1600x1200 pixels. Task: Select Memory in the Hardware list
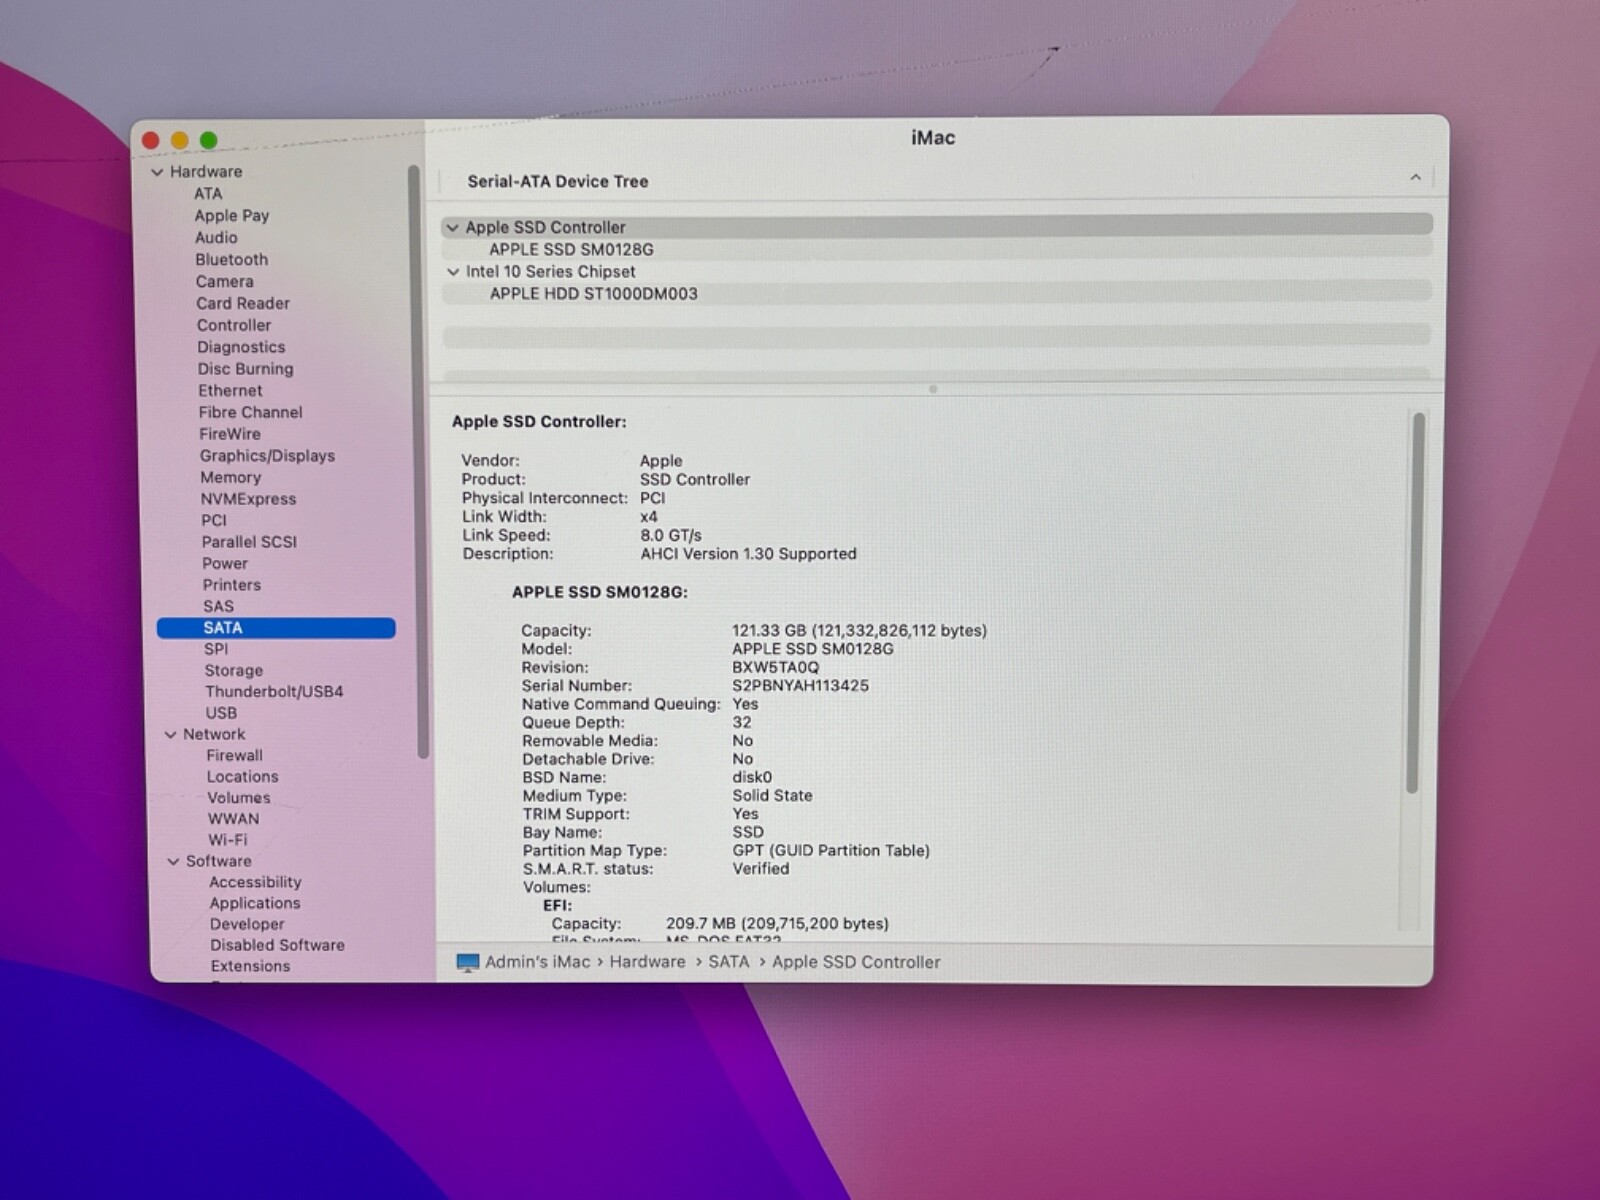click(x=230, y=478)
